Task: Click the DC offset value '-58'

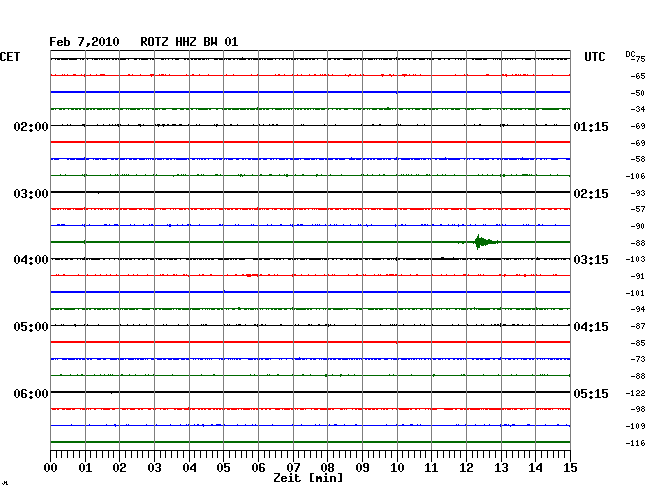Action: click(x=639, y=159)
